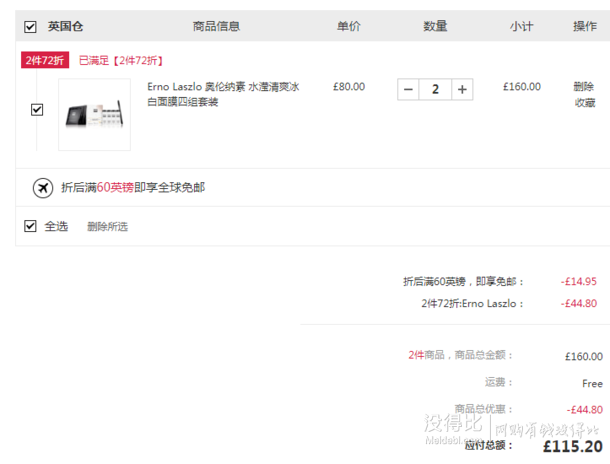Click the 应付总额 label
610x464 pixels.
(x=489, y=445)
